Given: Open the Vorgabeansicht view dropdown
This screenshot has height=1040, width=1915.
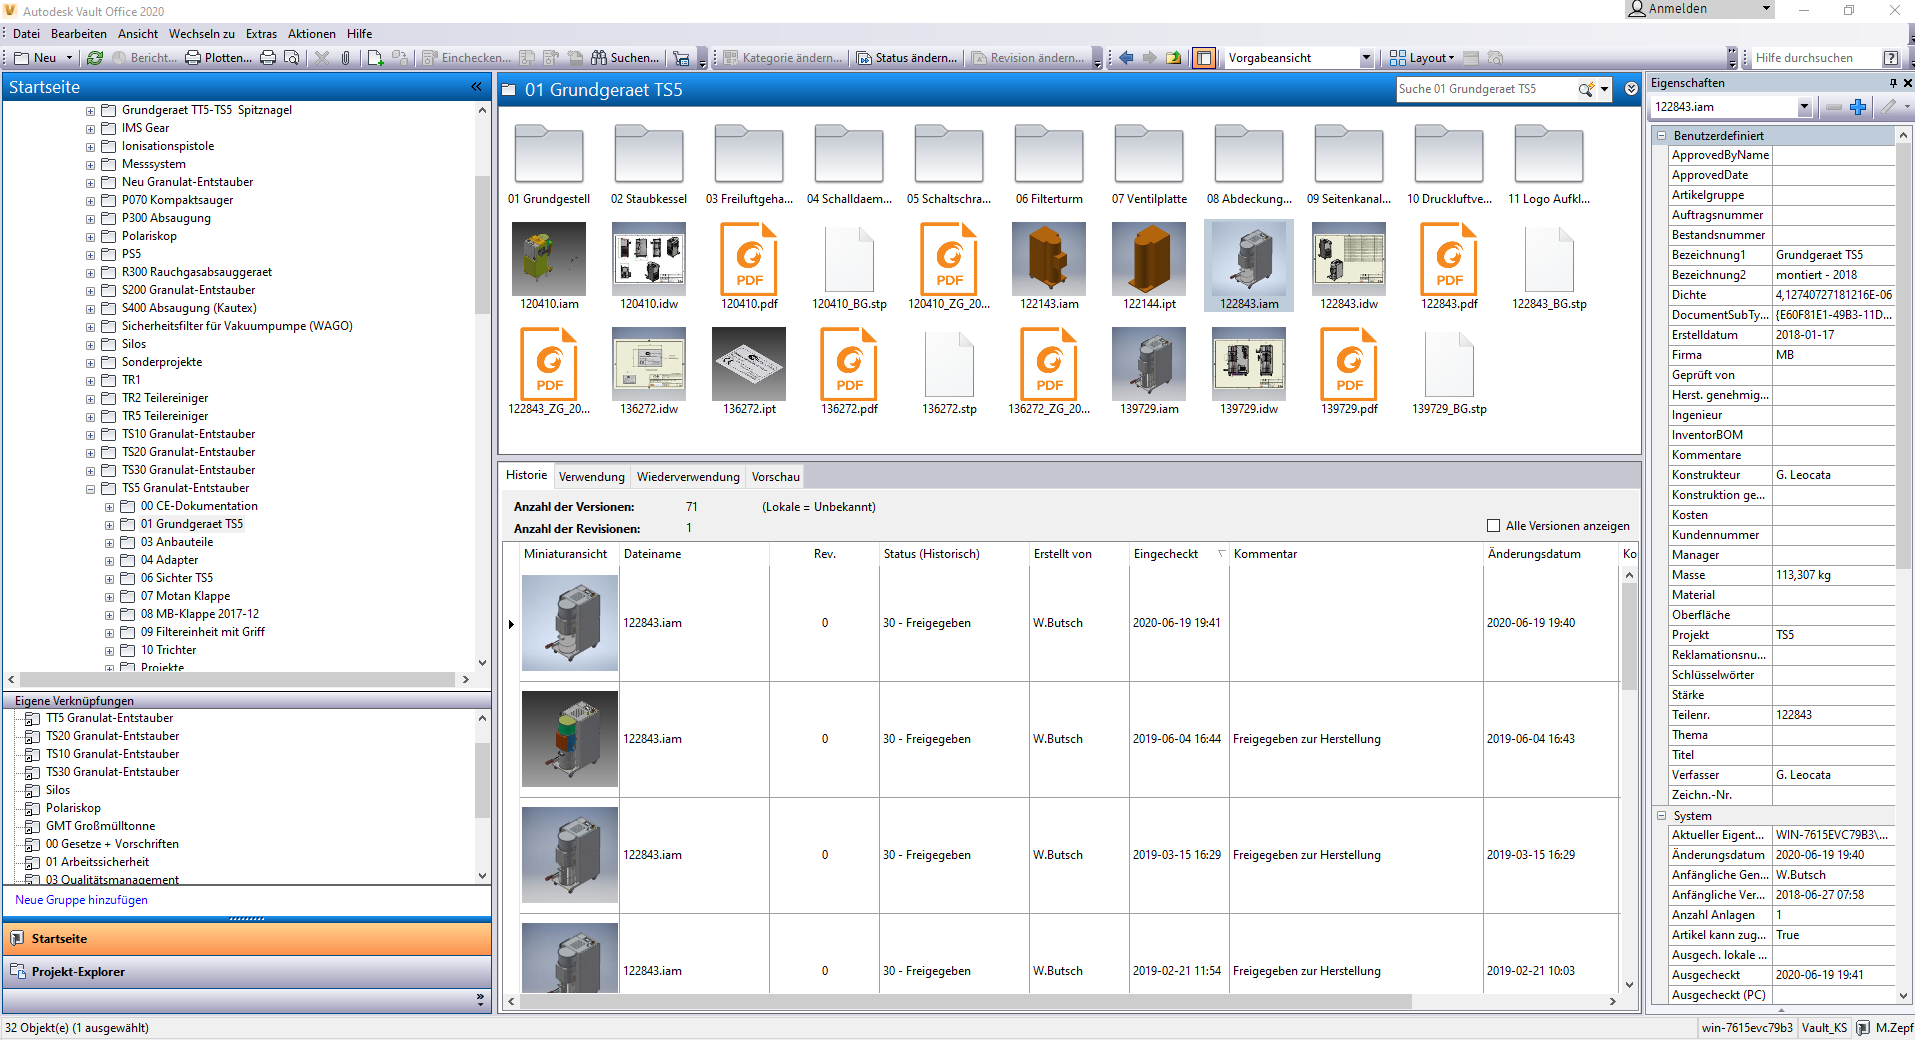Looking at the screenshot, I should click(1366, 58).
